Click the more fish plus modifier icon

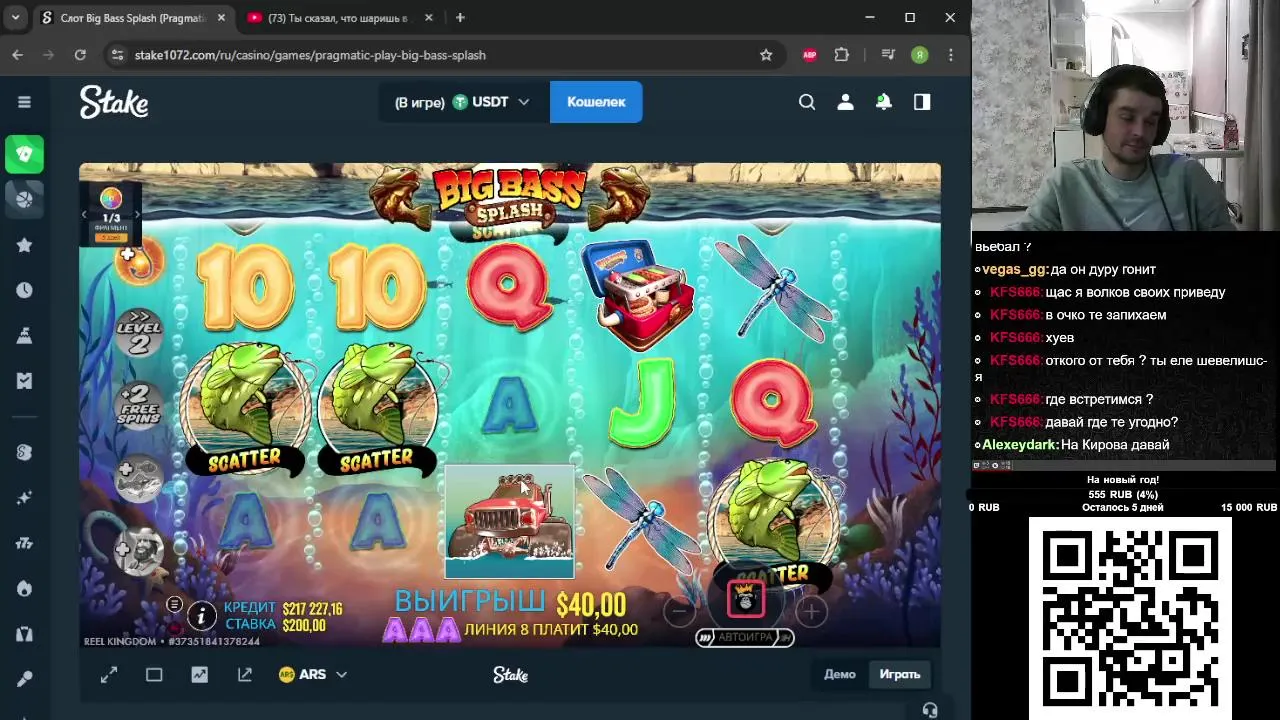138,479
